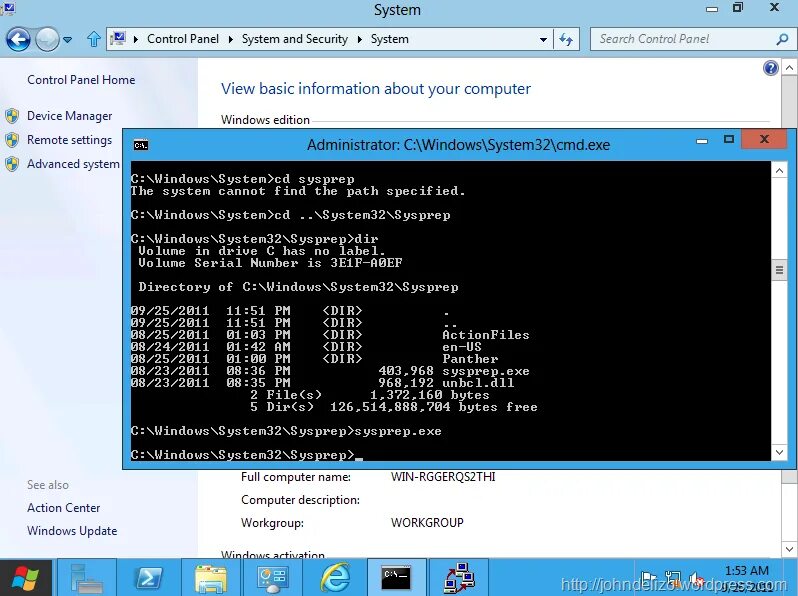This screenshot has height=596, width=798.
Task: Click the cmd window scrollbar thumb
Action: (779, 270)
